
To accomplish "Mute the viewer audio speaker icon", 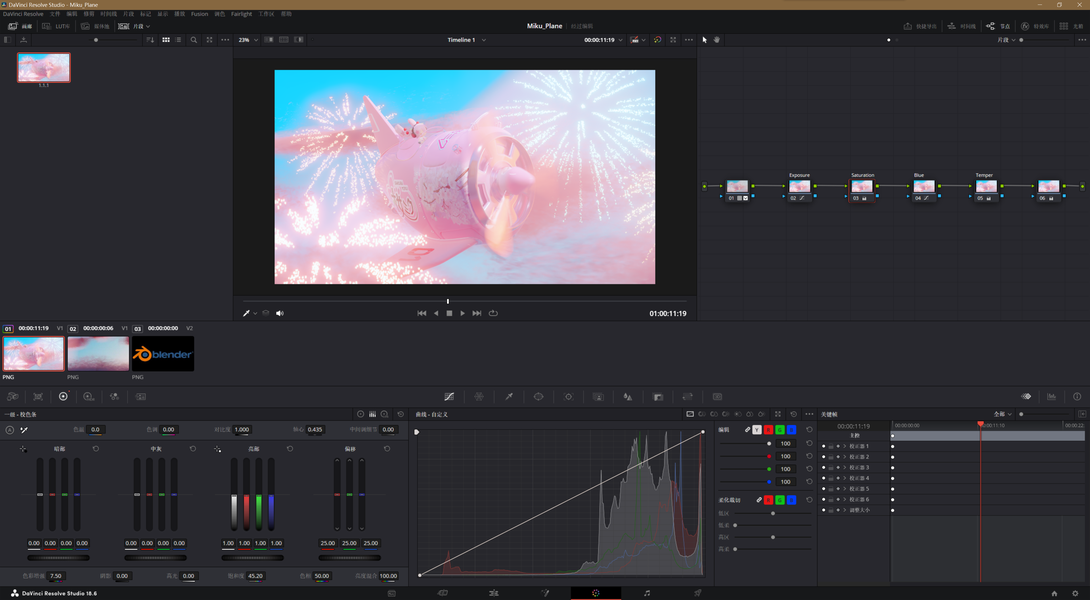I will [x=279, y=313].
